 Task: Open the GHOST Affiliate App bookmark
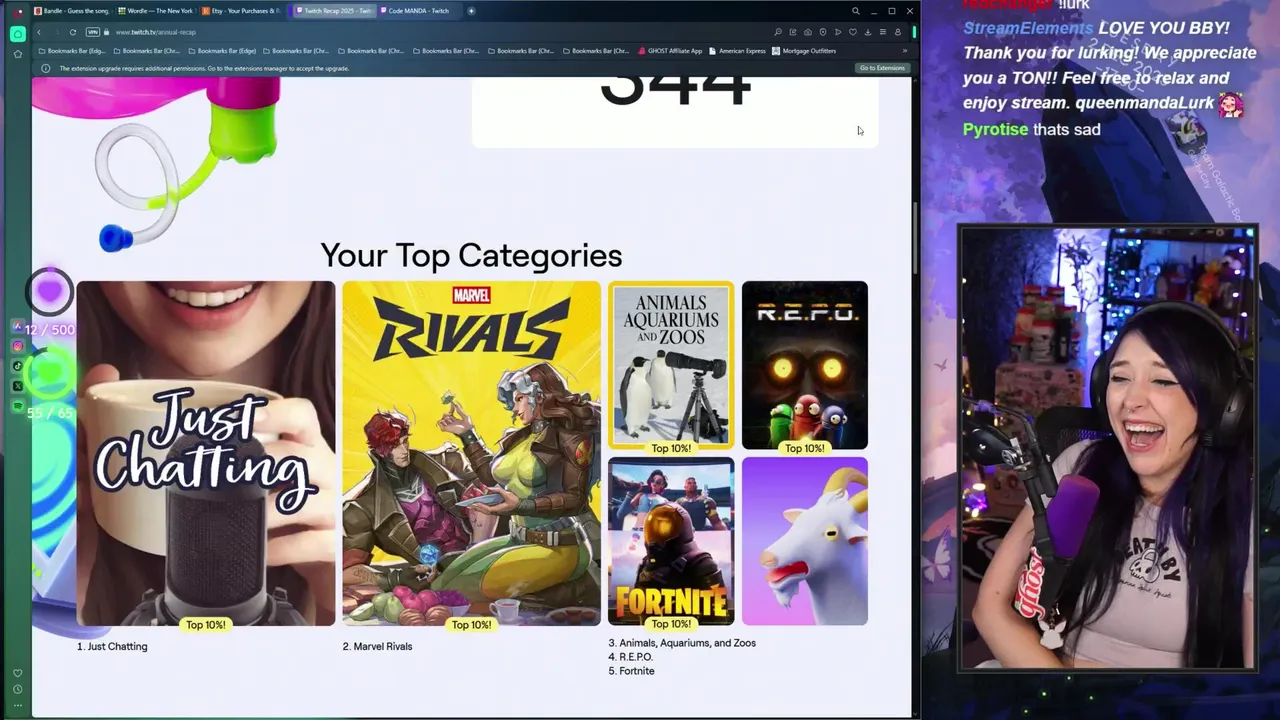(x=670, y=51)
